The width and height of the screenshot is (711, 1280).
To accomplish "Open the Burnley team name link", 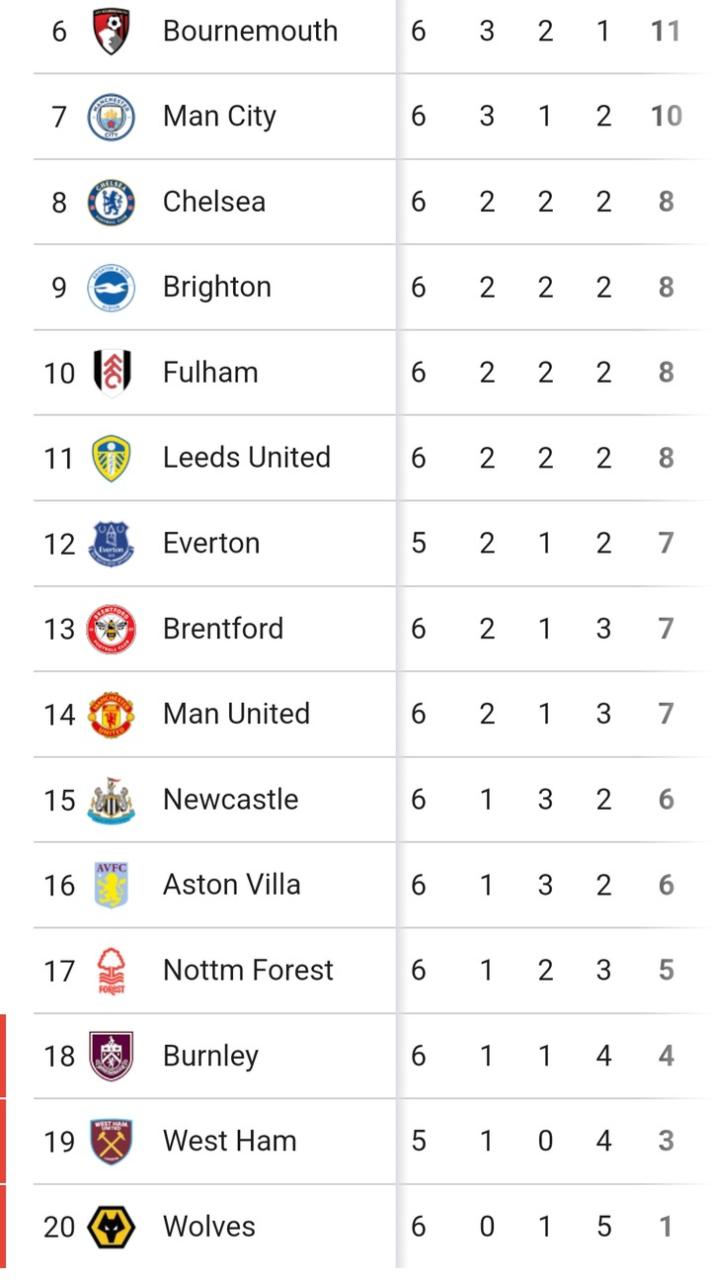I will [x=210, y=1056].
